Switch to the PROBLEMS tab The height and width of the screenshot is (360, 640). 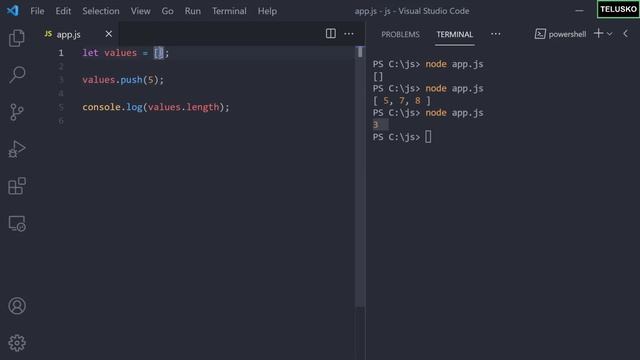tap(400, 34)
